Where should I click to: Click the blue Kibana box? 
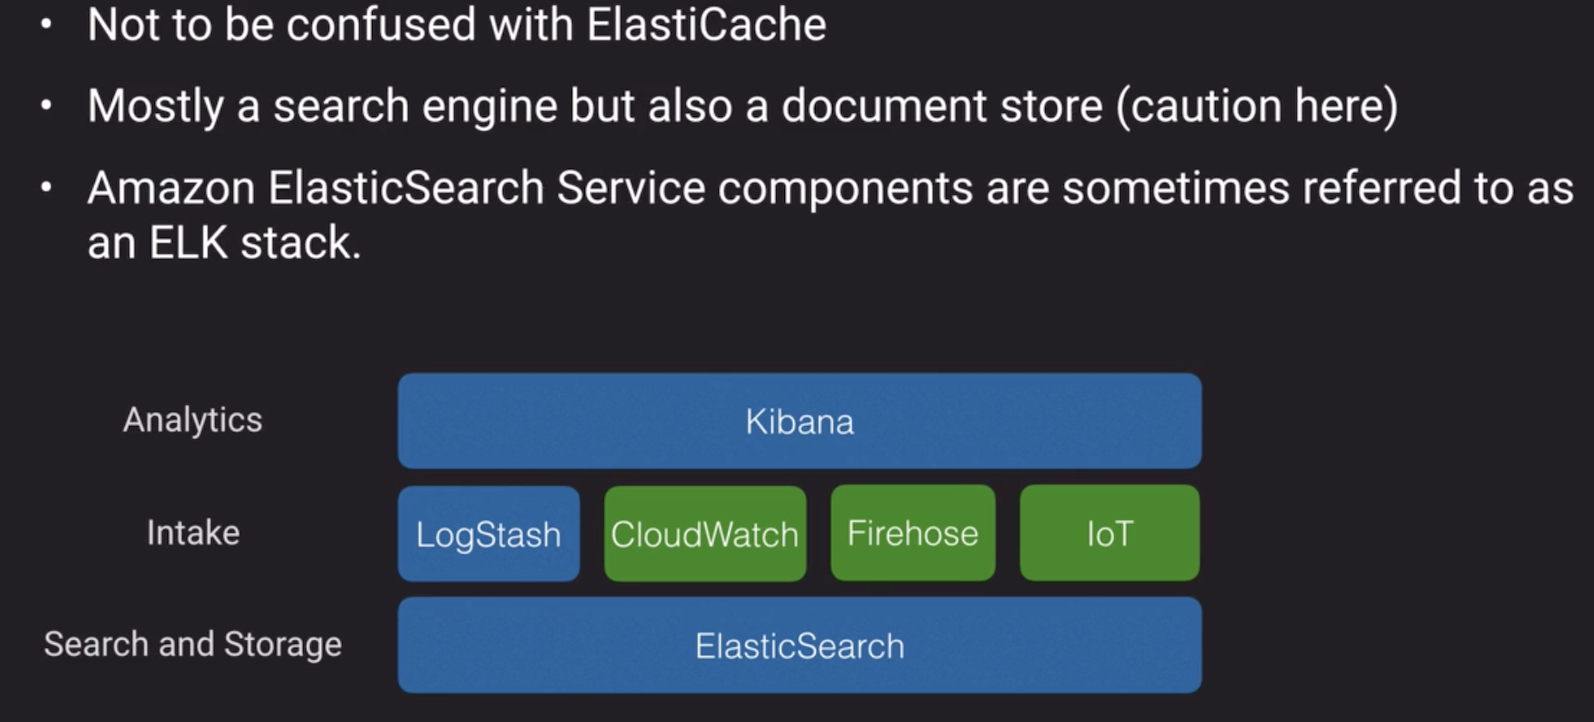point(799,421)
